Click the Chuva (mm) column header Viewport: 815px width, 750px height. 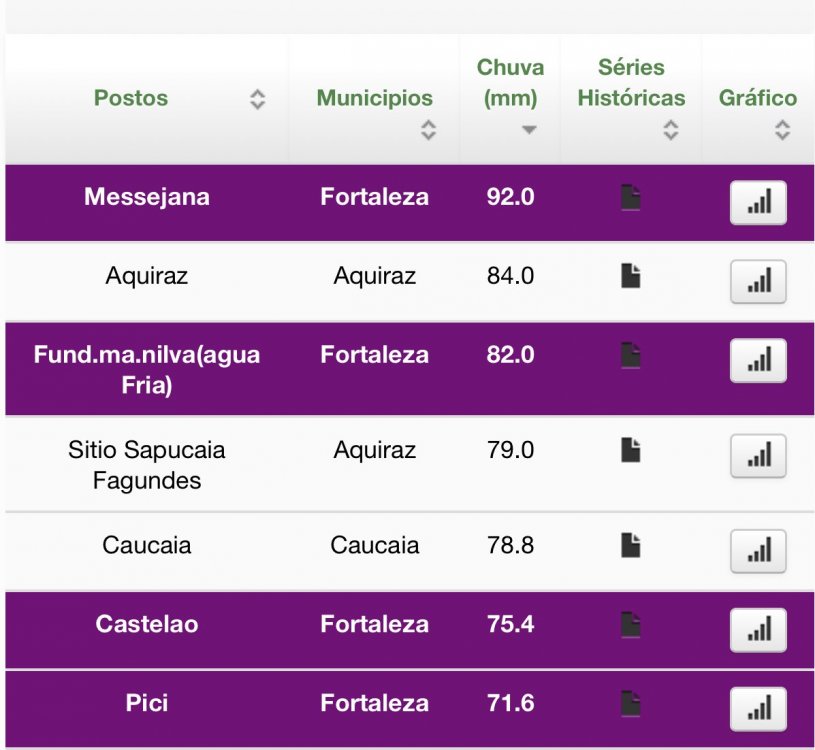point(510,83)
